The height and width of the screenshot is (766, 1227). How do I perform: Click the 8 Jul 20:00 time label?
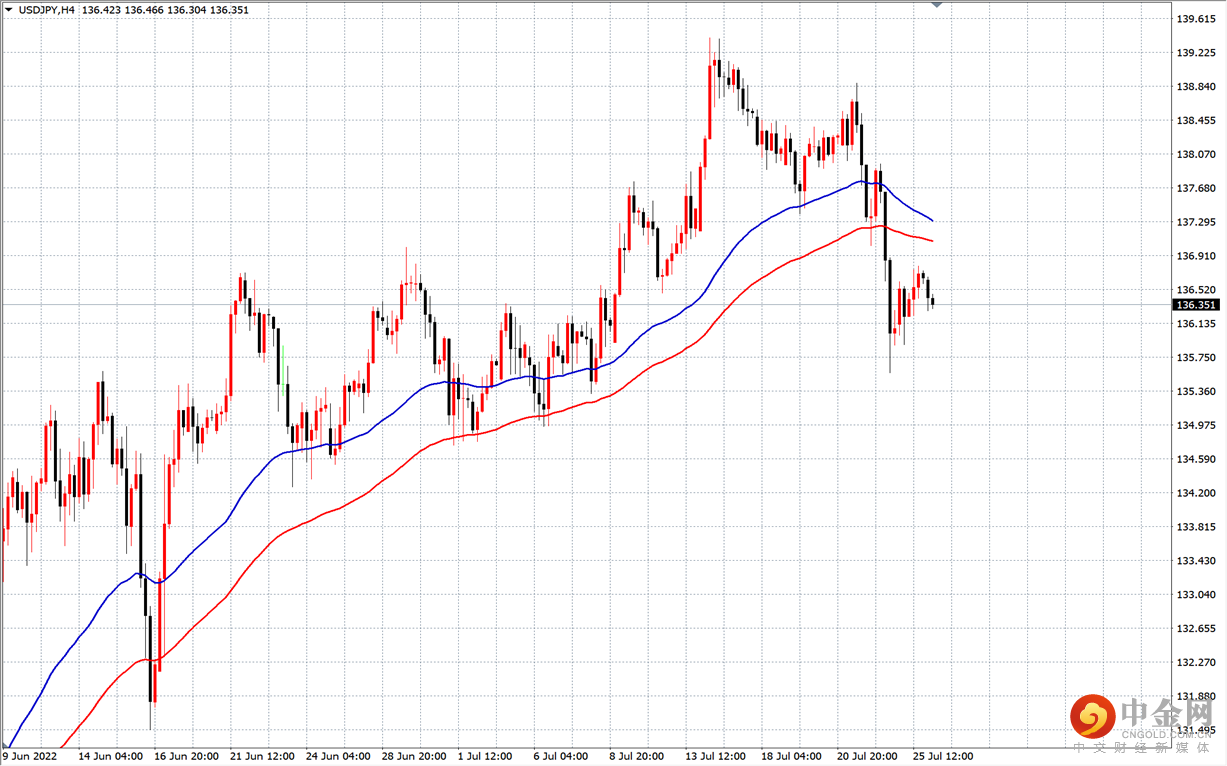tap(637, 757)
